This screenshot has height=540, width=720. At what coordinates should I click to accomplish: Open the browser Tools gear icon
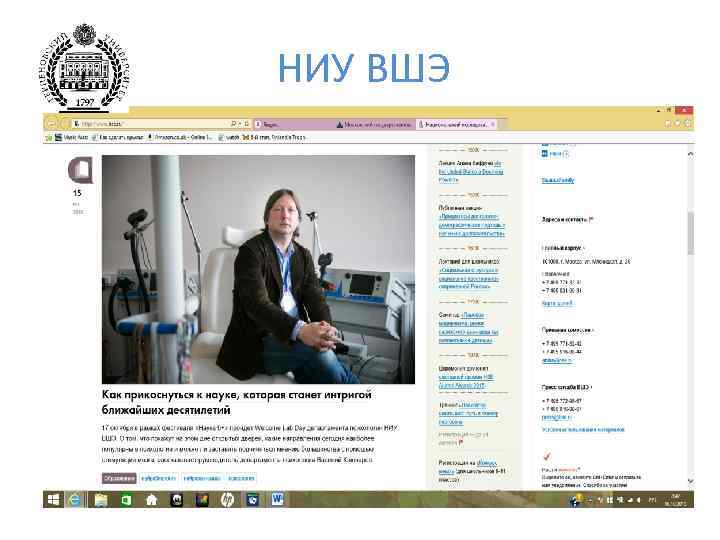687,124
